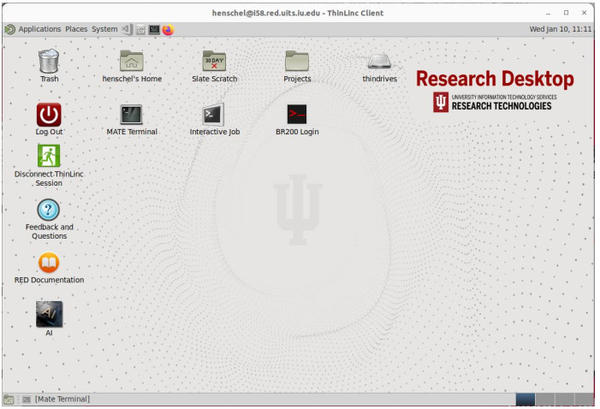
Task: Open RED Documentation book icon
Action: 49,263
